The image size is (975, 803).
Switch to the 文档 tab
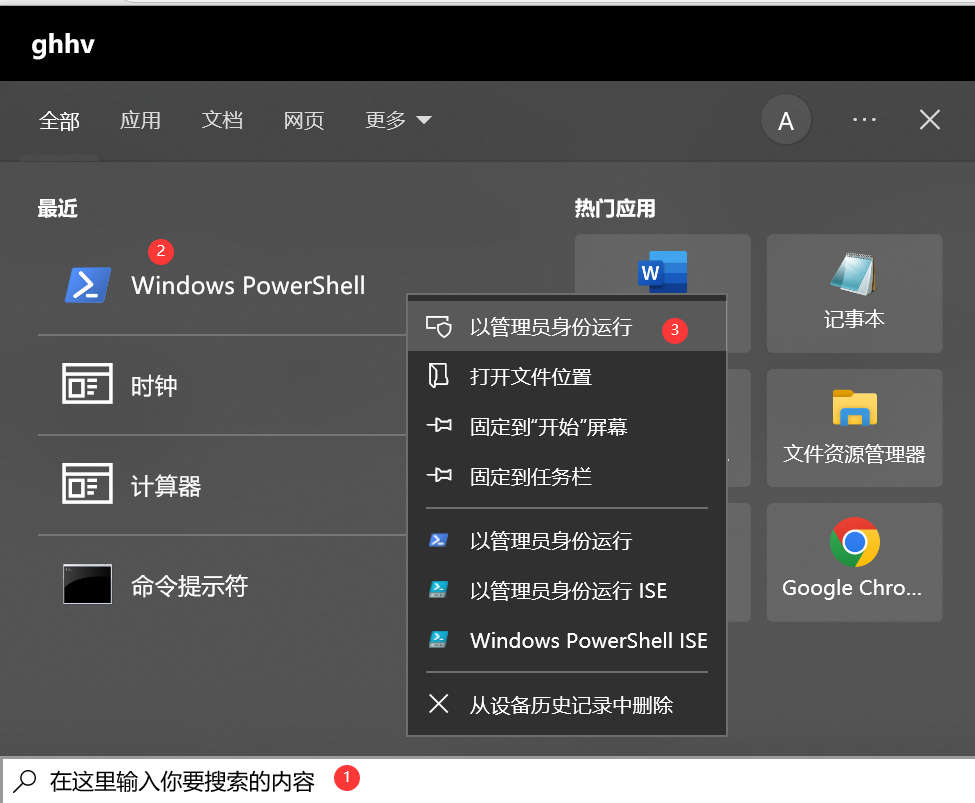[x=222, y=120]
